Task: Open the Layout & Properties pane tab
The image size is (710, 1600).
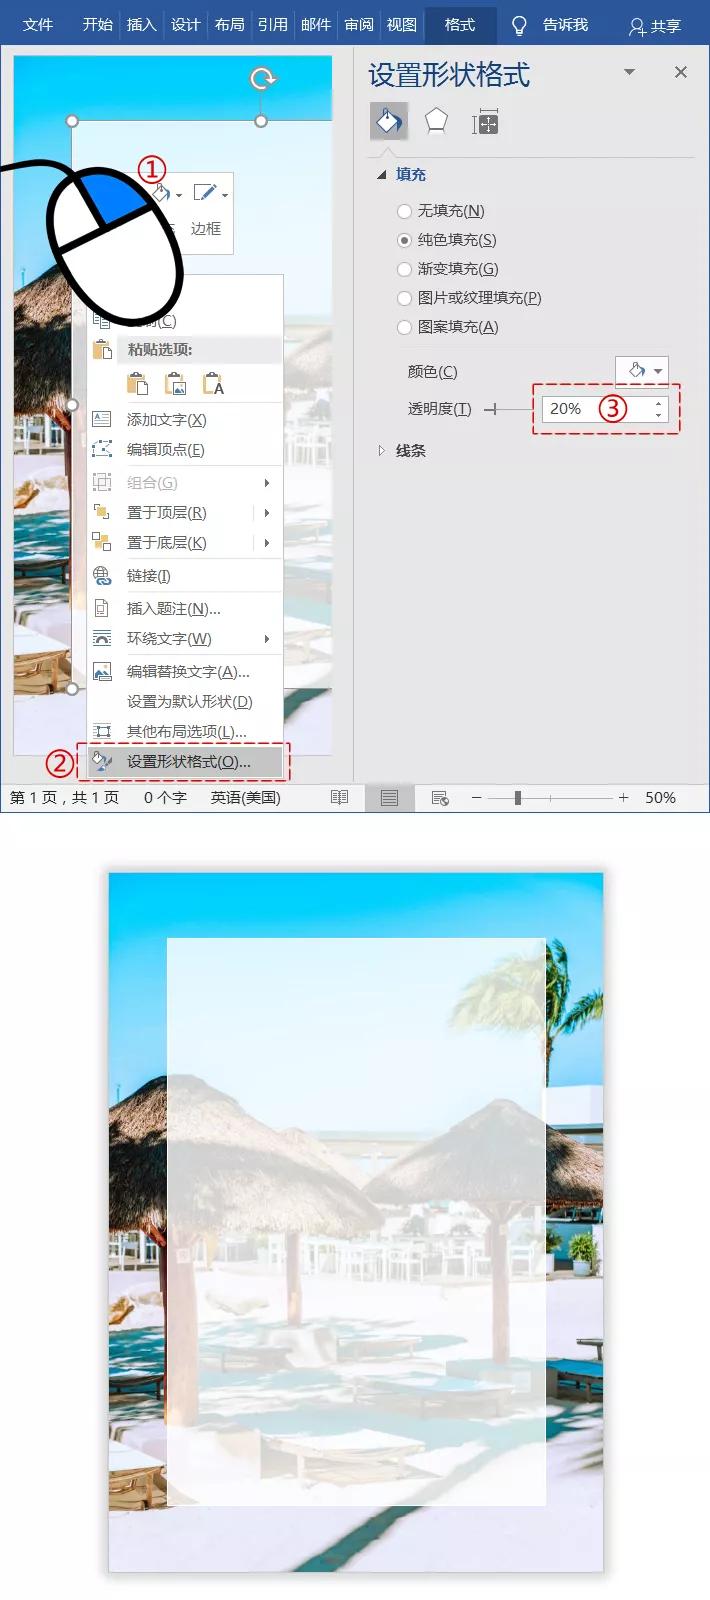Action: tap(485, 122)
